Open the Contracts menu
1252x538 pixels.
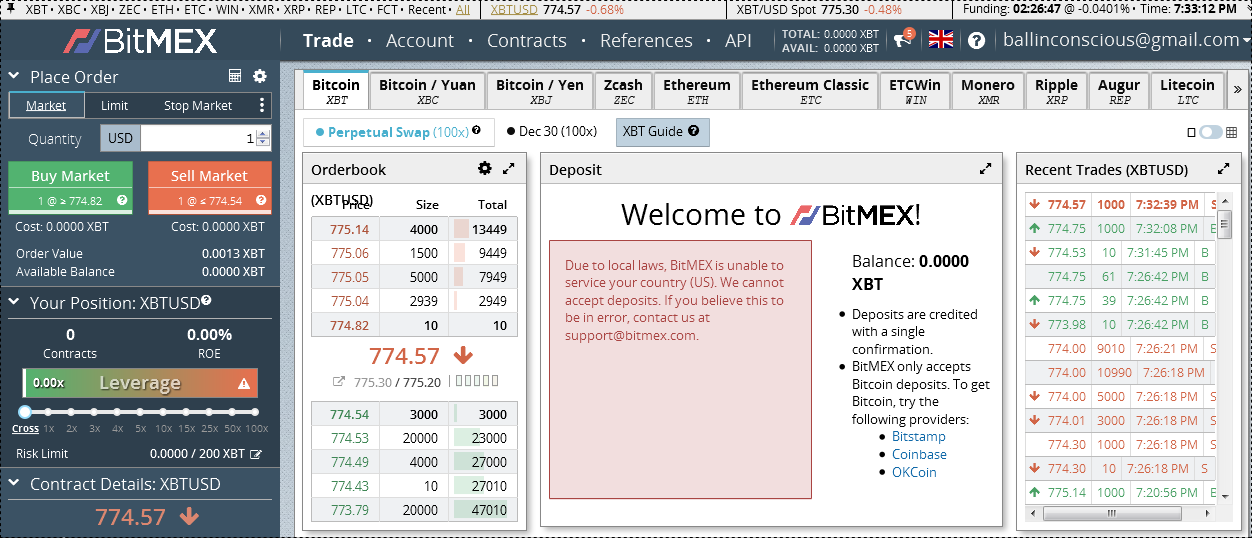(x=527, y=41)
